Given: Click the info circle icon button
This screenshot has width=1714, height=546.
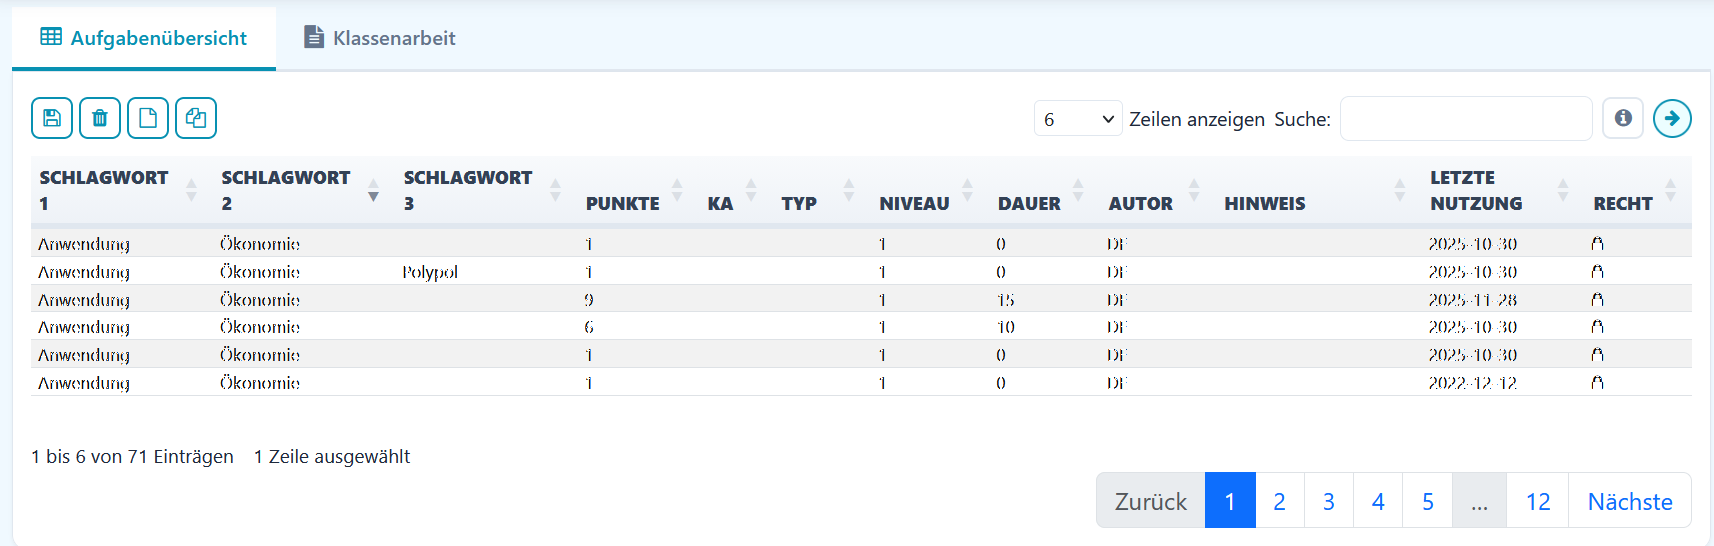Looking at the screenshot, I should click(x=1623, y=118).
